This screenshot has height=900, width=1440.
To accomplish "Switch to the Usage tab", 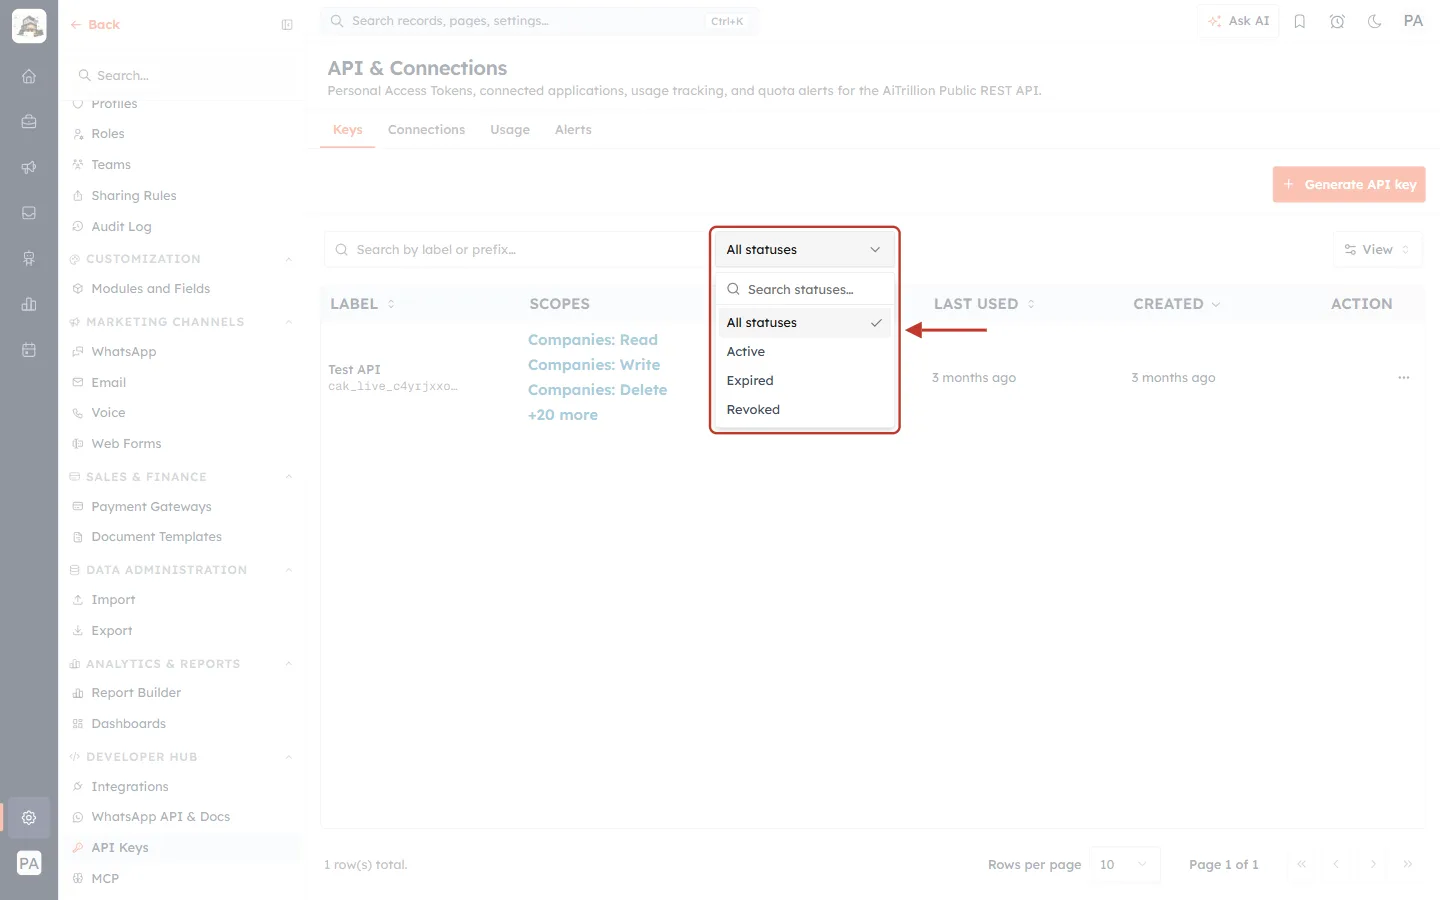I will pyautogui.click(x=510, y=130).
